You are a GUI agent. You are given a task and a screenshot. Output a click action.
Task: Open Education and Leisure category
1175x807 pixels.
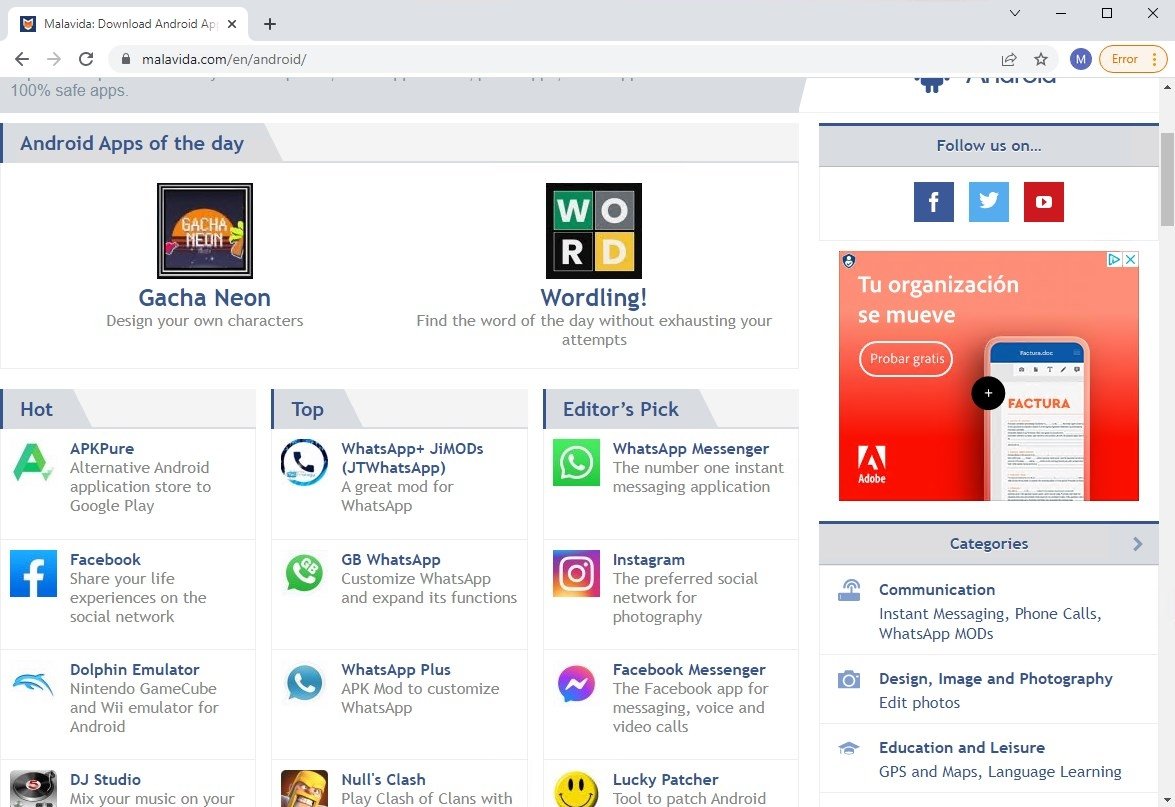coord(961,748)
